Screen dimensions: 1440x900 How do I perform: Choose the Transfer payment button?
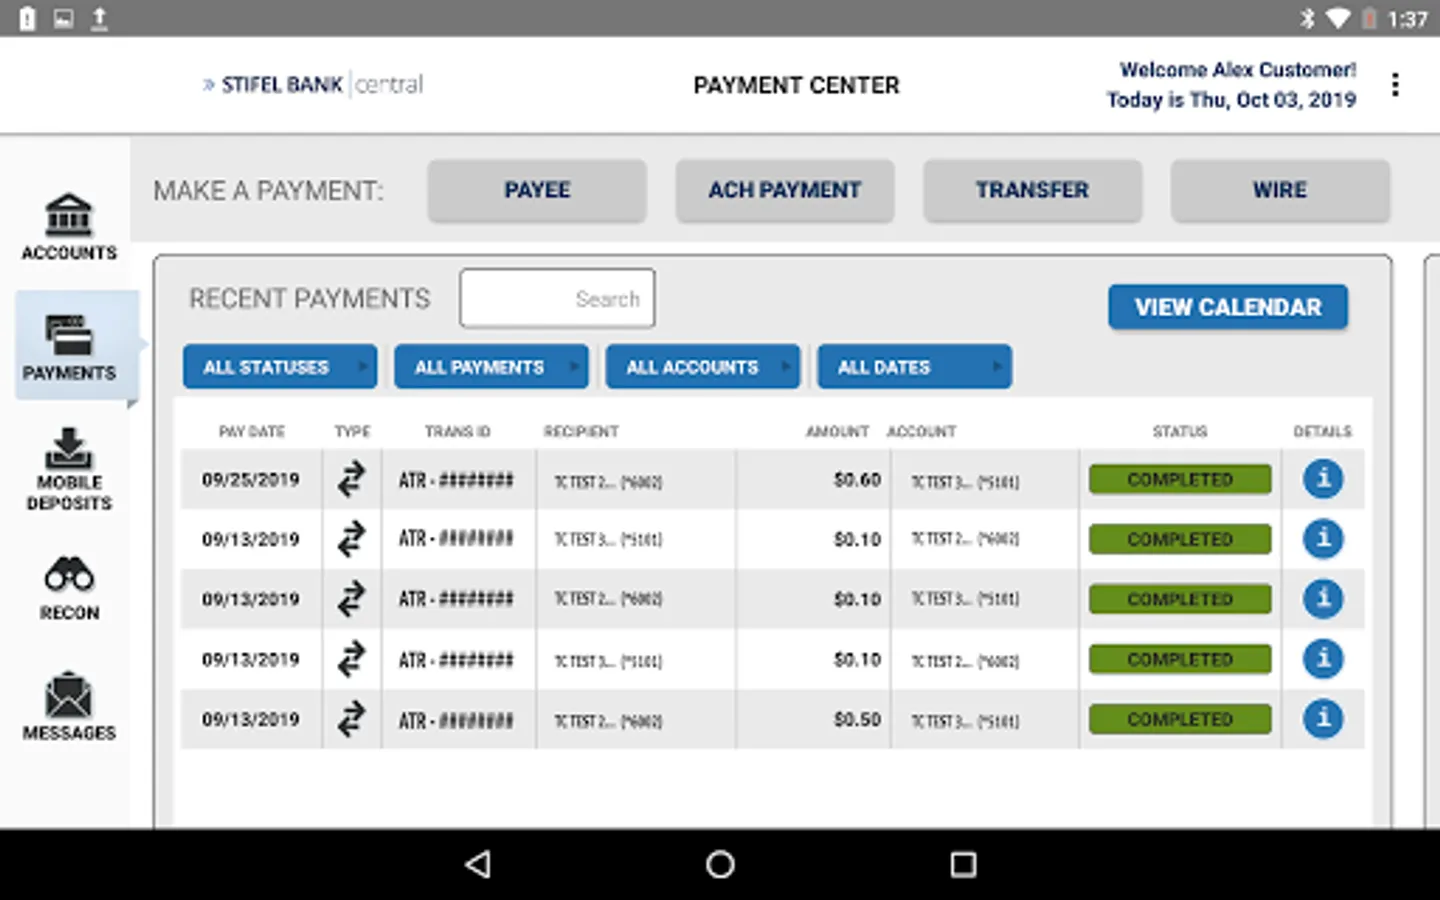coord(1033,190)
